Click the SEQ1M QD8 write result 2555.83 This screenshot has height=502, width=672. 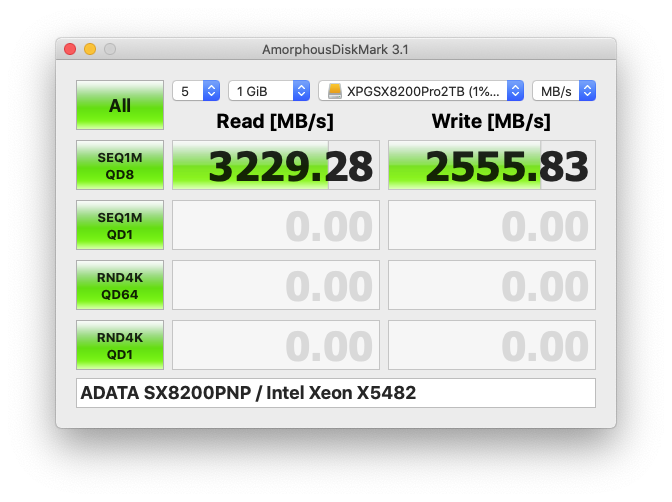coord(492,165)
